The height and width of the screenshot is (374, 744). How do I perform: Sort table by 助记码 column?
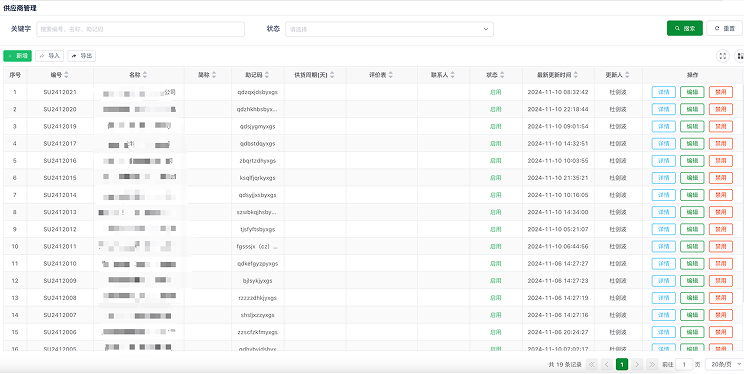267,75
